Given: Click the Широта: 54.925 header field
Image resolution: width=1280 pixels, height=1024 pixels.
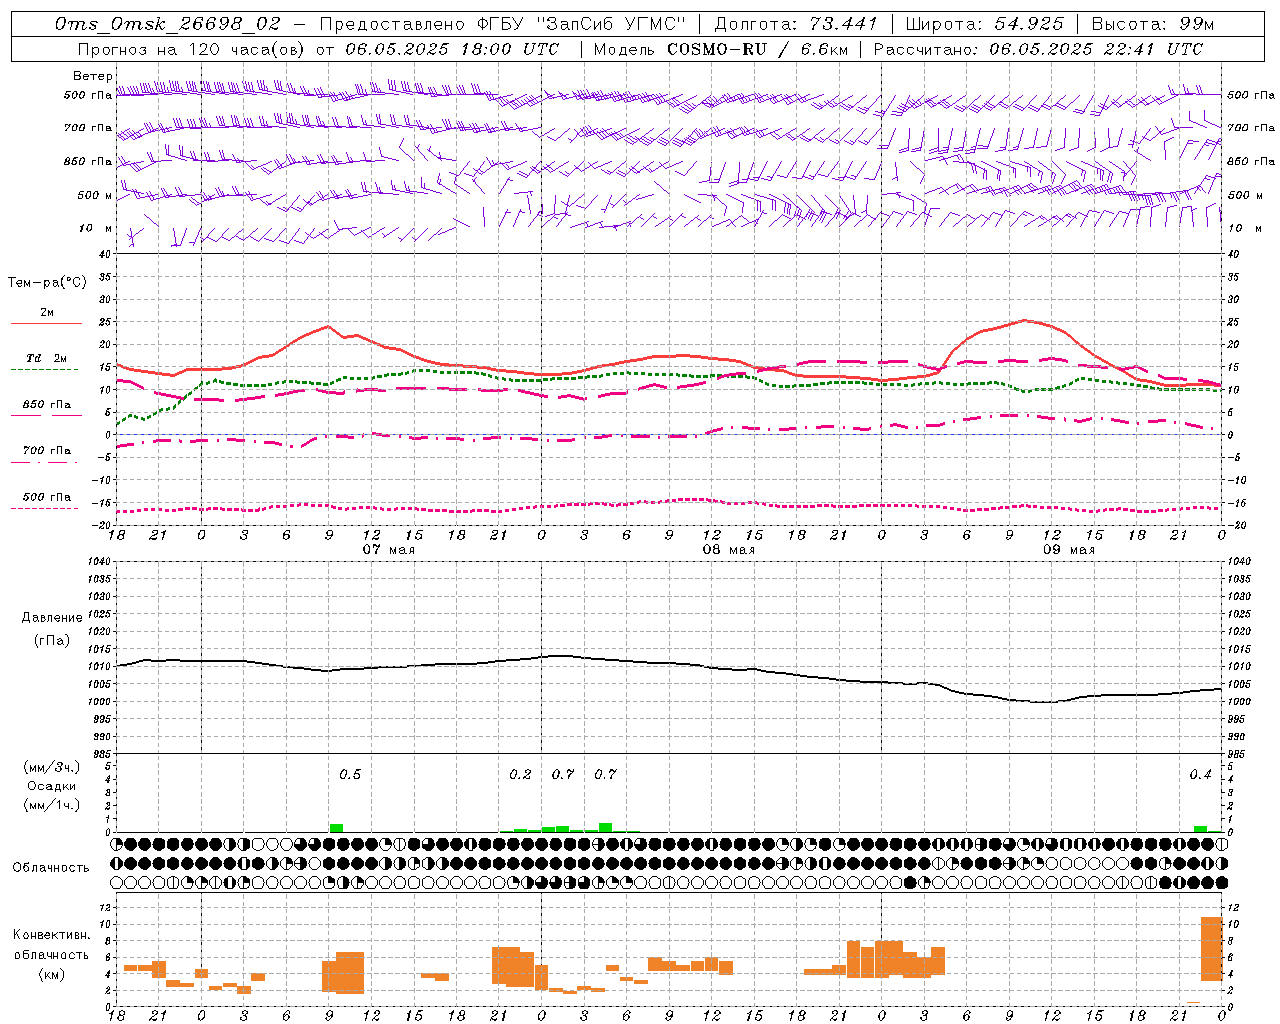Looking at the screenshot, I should [x=984, y=24].
